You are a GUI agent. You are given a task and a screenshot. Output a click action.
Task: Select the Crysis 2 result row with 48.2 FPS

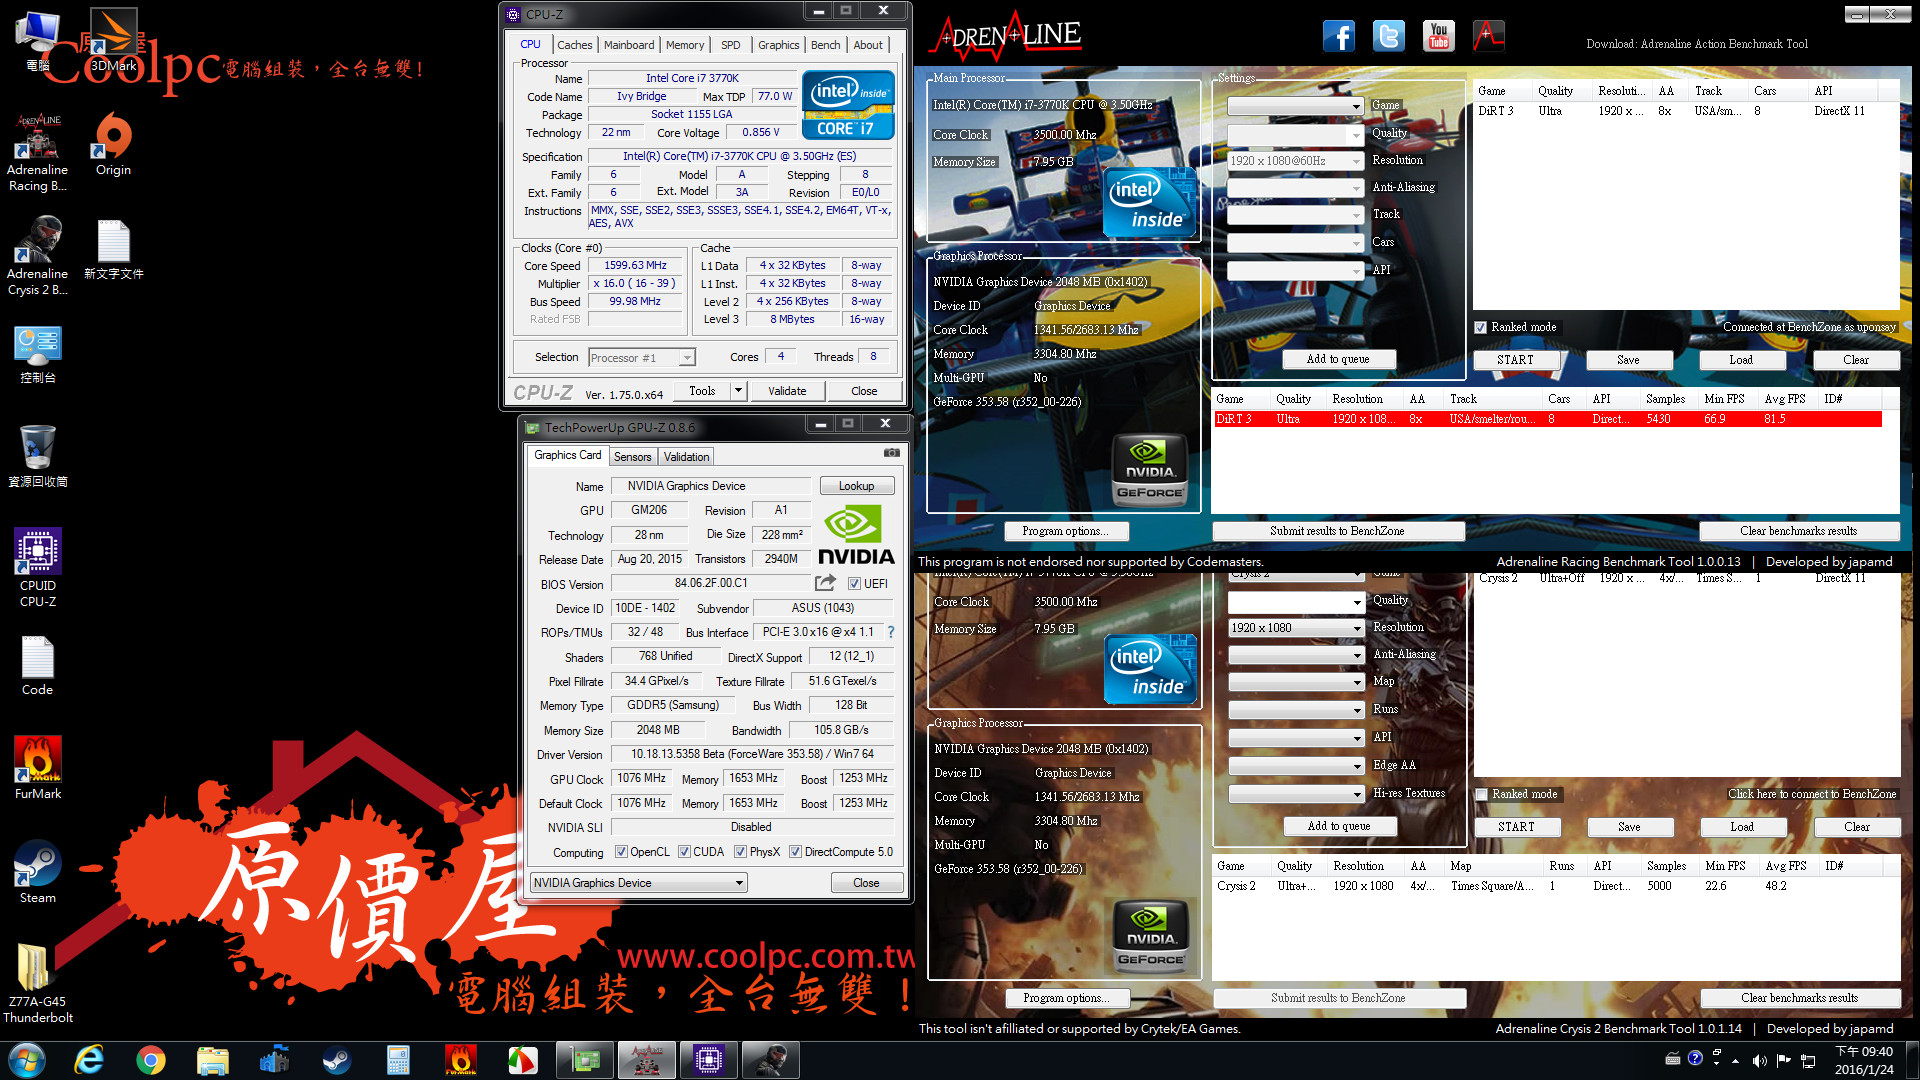click(x=1547, y=886)
